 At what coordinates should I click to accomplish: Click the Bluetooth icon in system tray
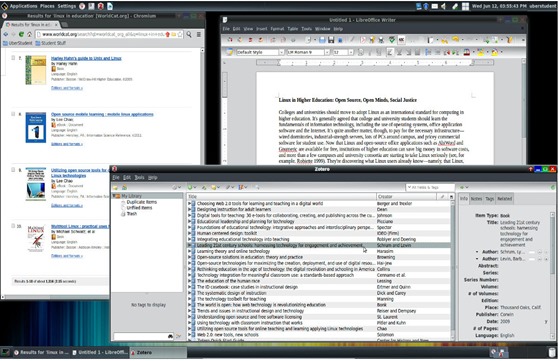426,6
